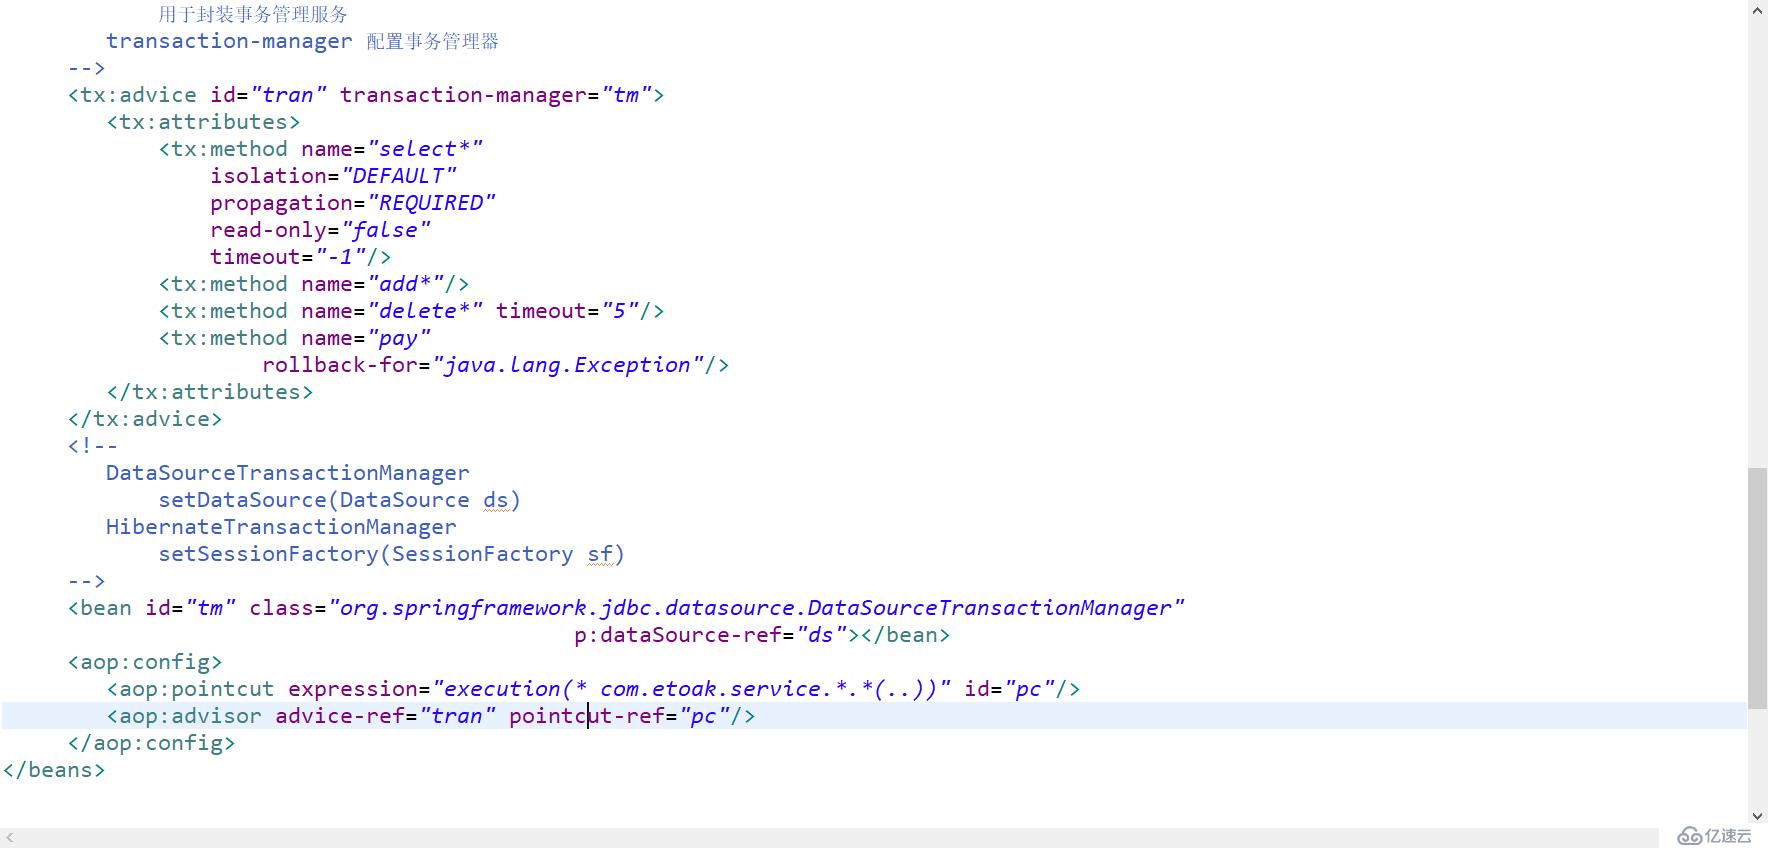Click the pointcut-ref="pc" attribute

pyautogui.click(x=619, y=716)
